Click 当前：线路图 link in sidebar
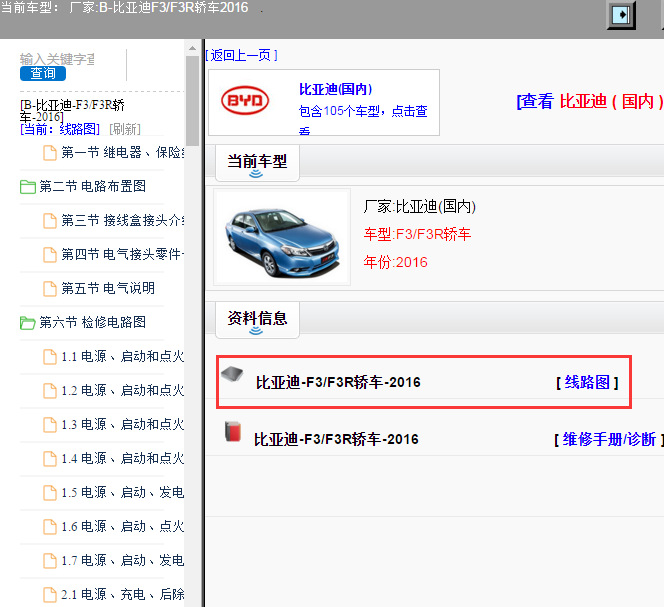The width and height of the screenshot is (664, 607). [60, 129]
